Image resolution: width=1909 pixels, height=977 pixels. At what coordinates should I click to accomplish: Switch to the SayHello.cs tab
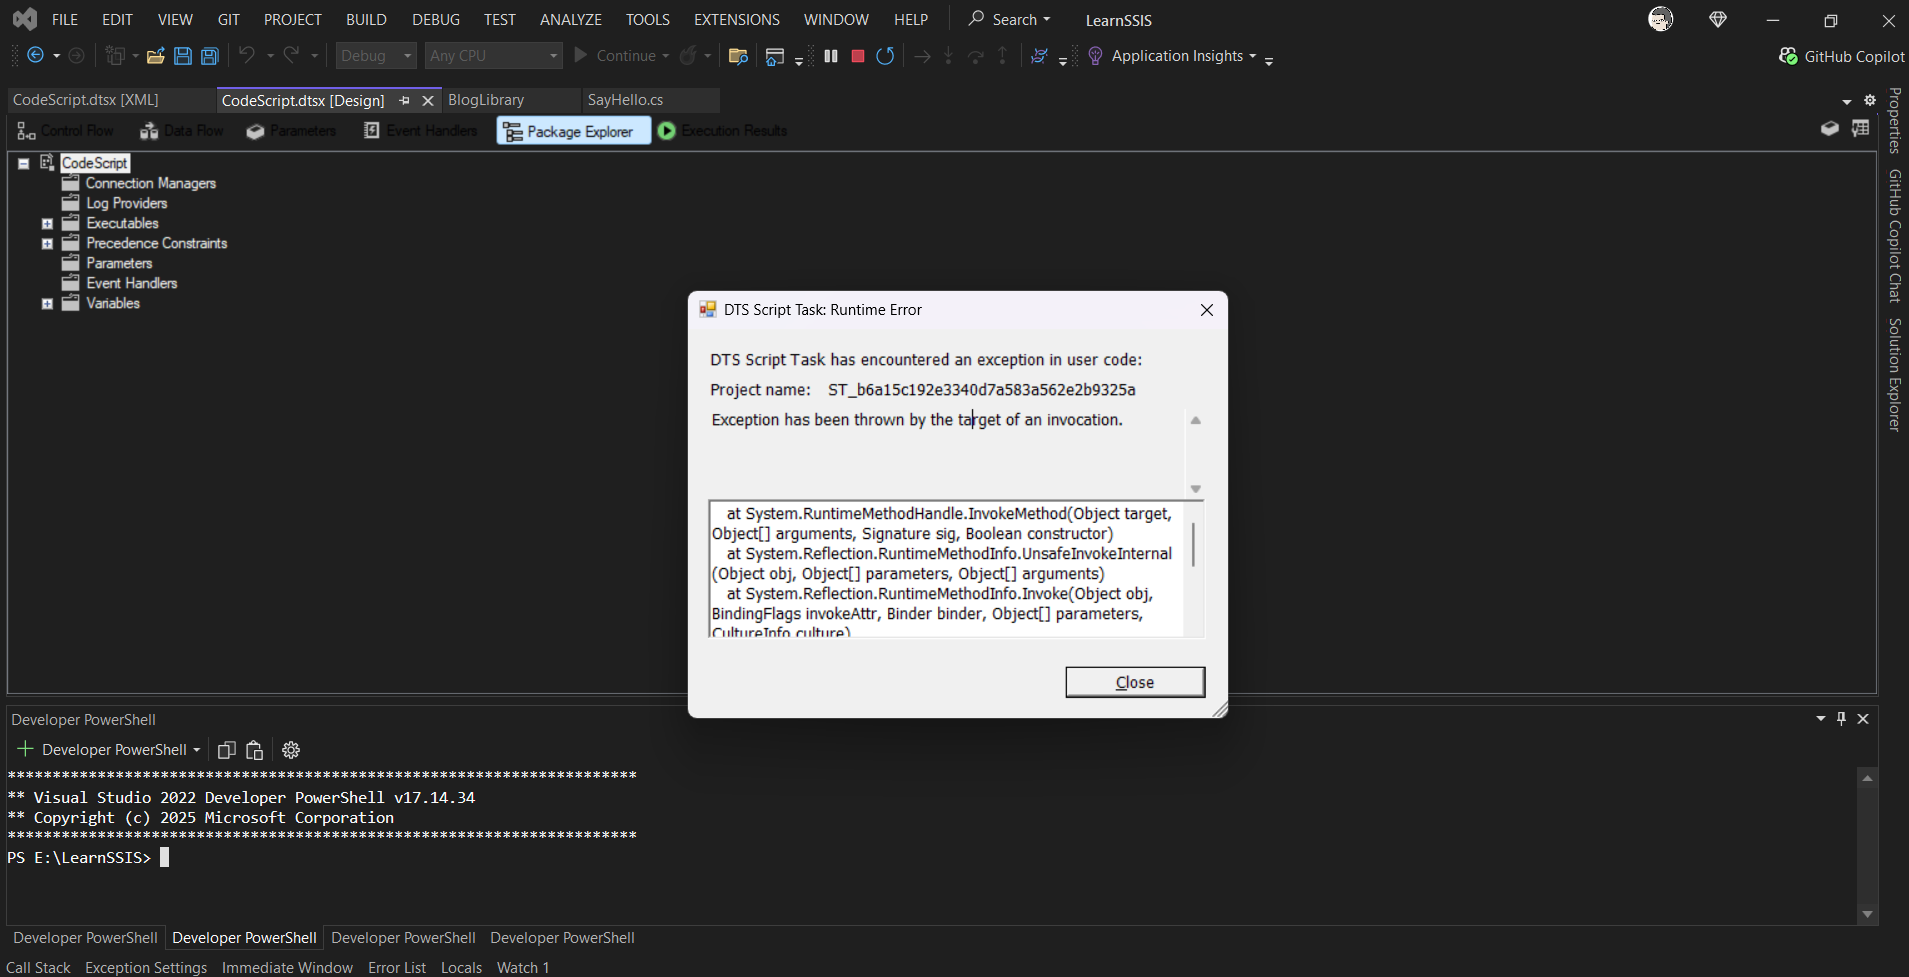(626, 100)
